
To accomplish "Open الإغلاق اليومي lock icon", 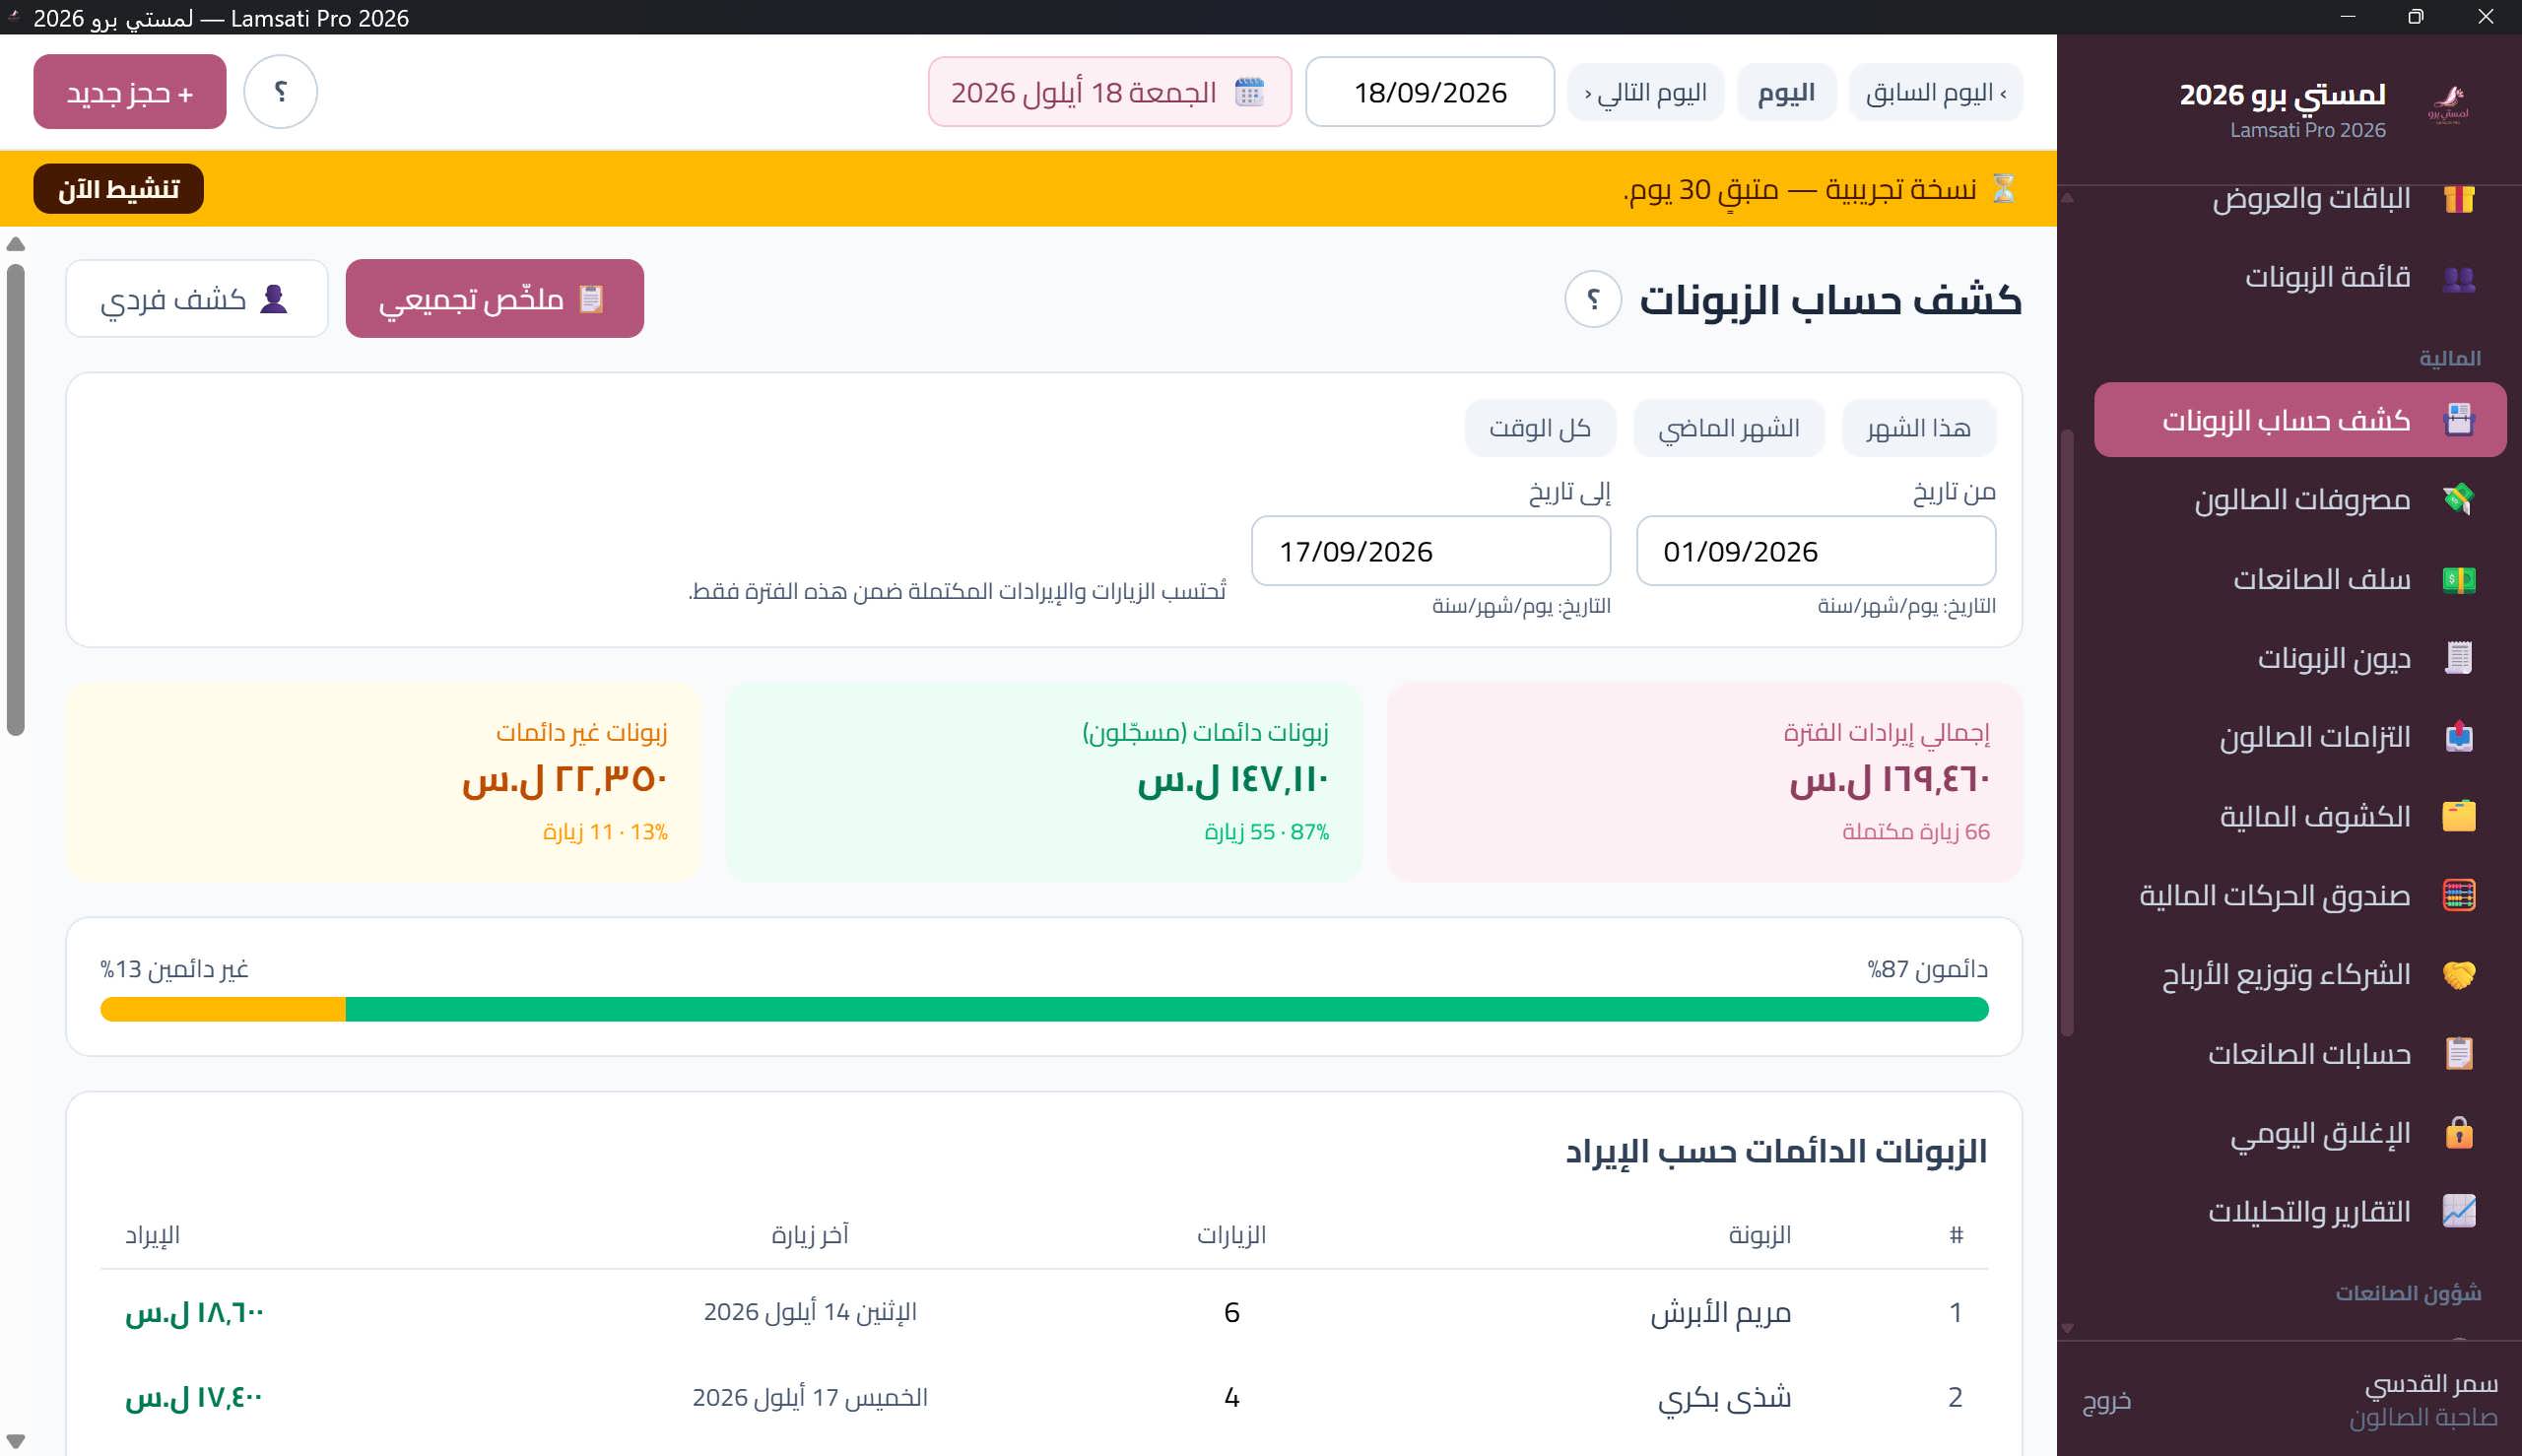I will coord(2458,1133).
